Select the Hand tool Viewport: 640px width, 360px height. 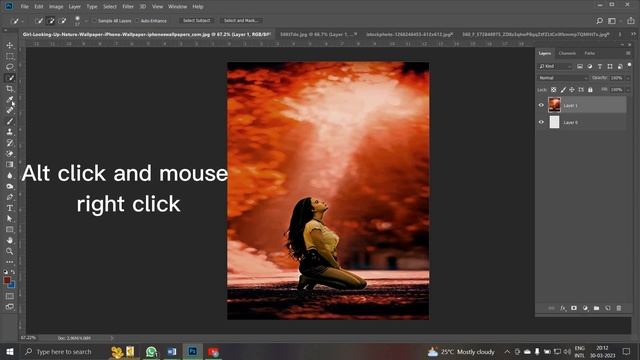pyautogui.click(x=9, y=240)
